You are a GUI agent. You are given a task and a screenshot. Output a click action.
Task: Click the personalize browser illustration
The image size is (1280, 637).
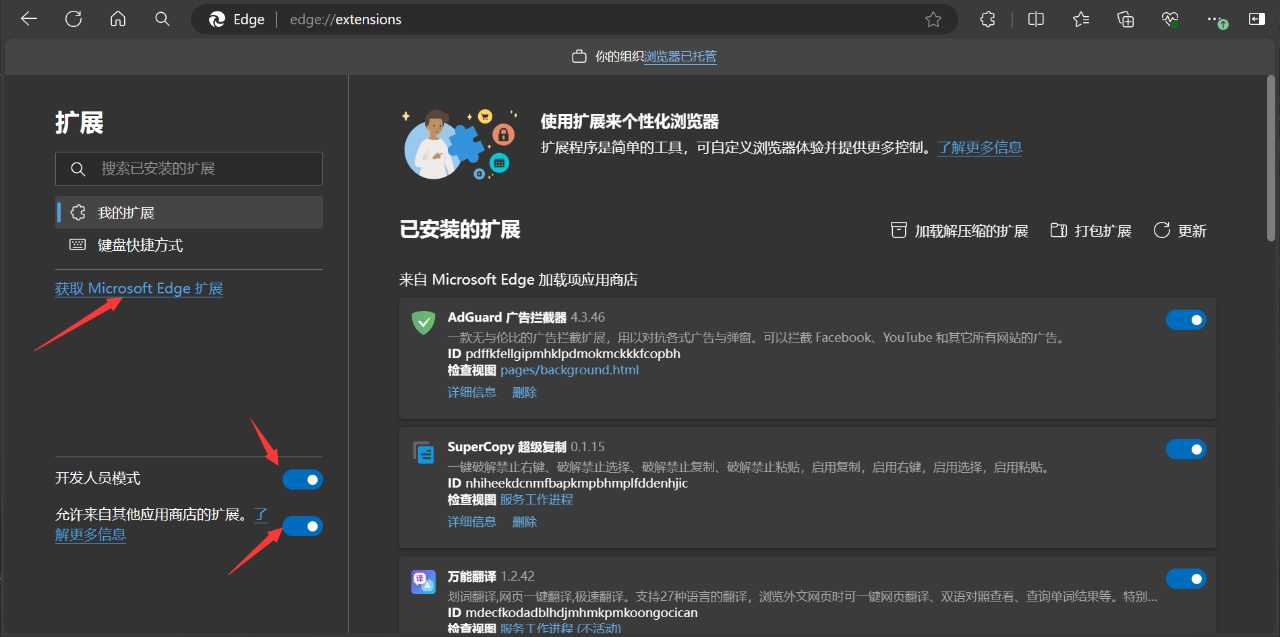point(458,143)
